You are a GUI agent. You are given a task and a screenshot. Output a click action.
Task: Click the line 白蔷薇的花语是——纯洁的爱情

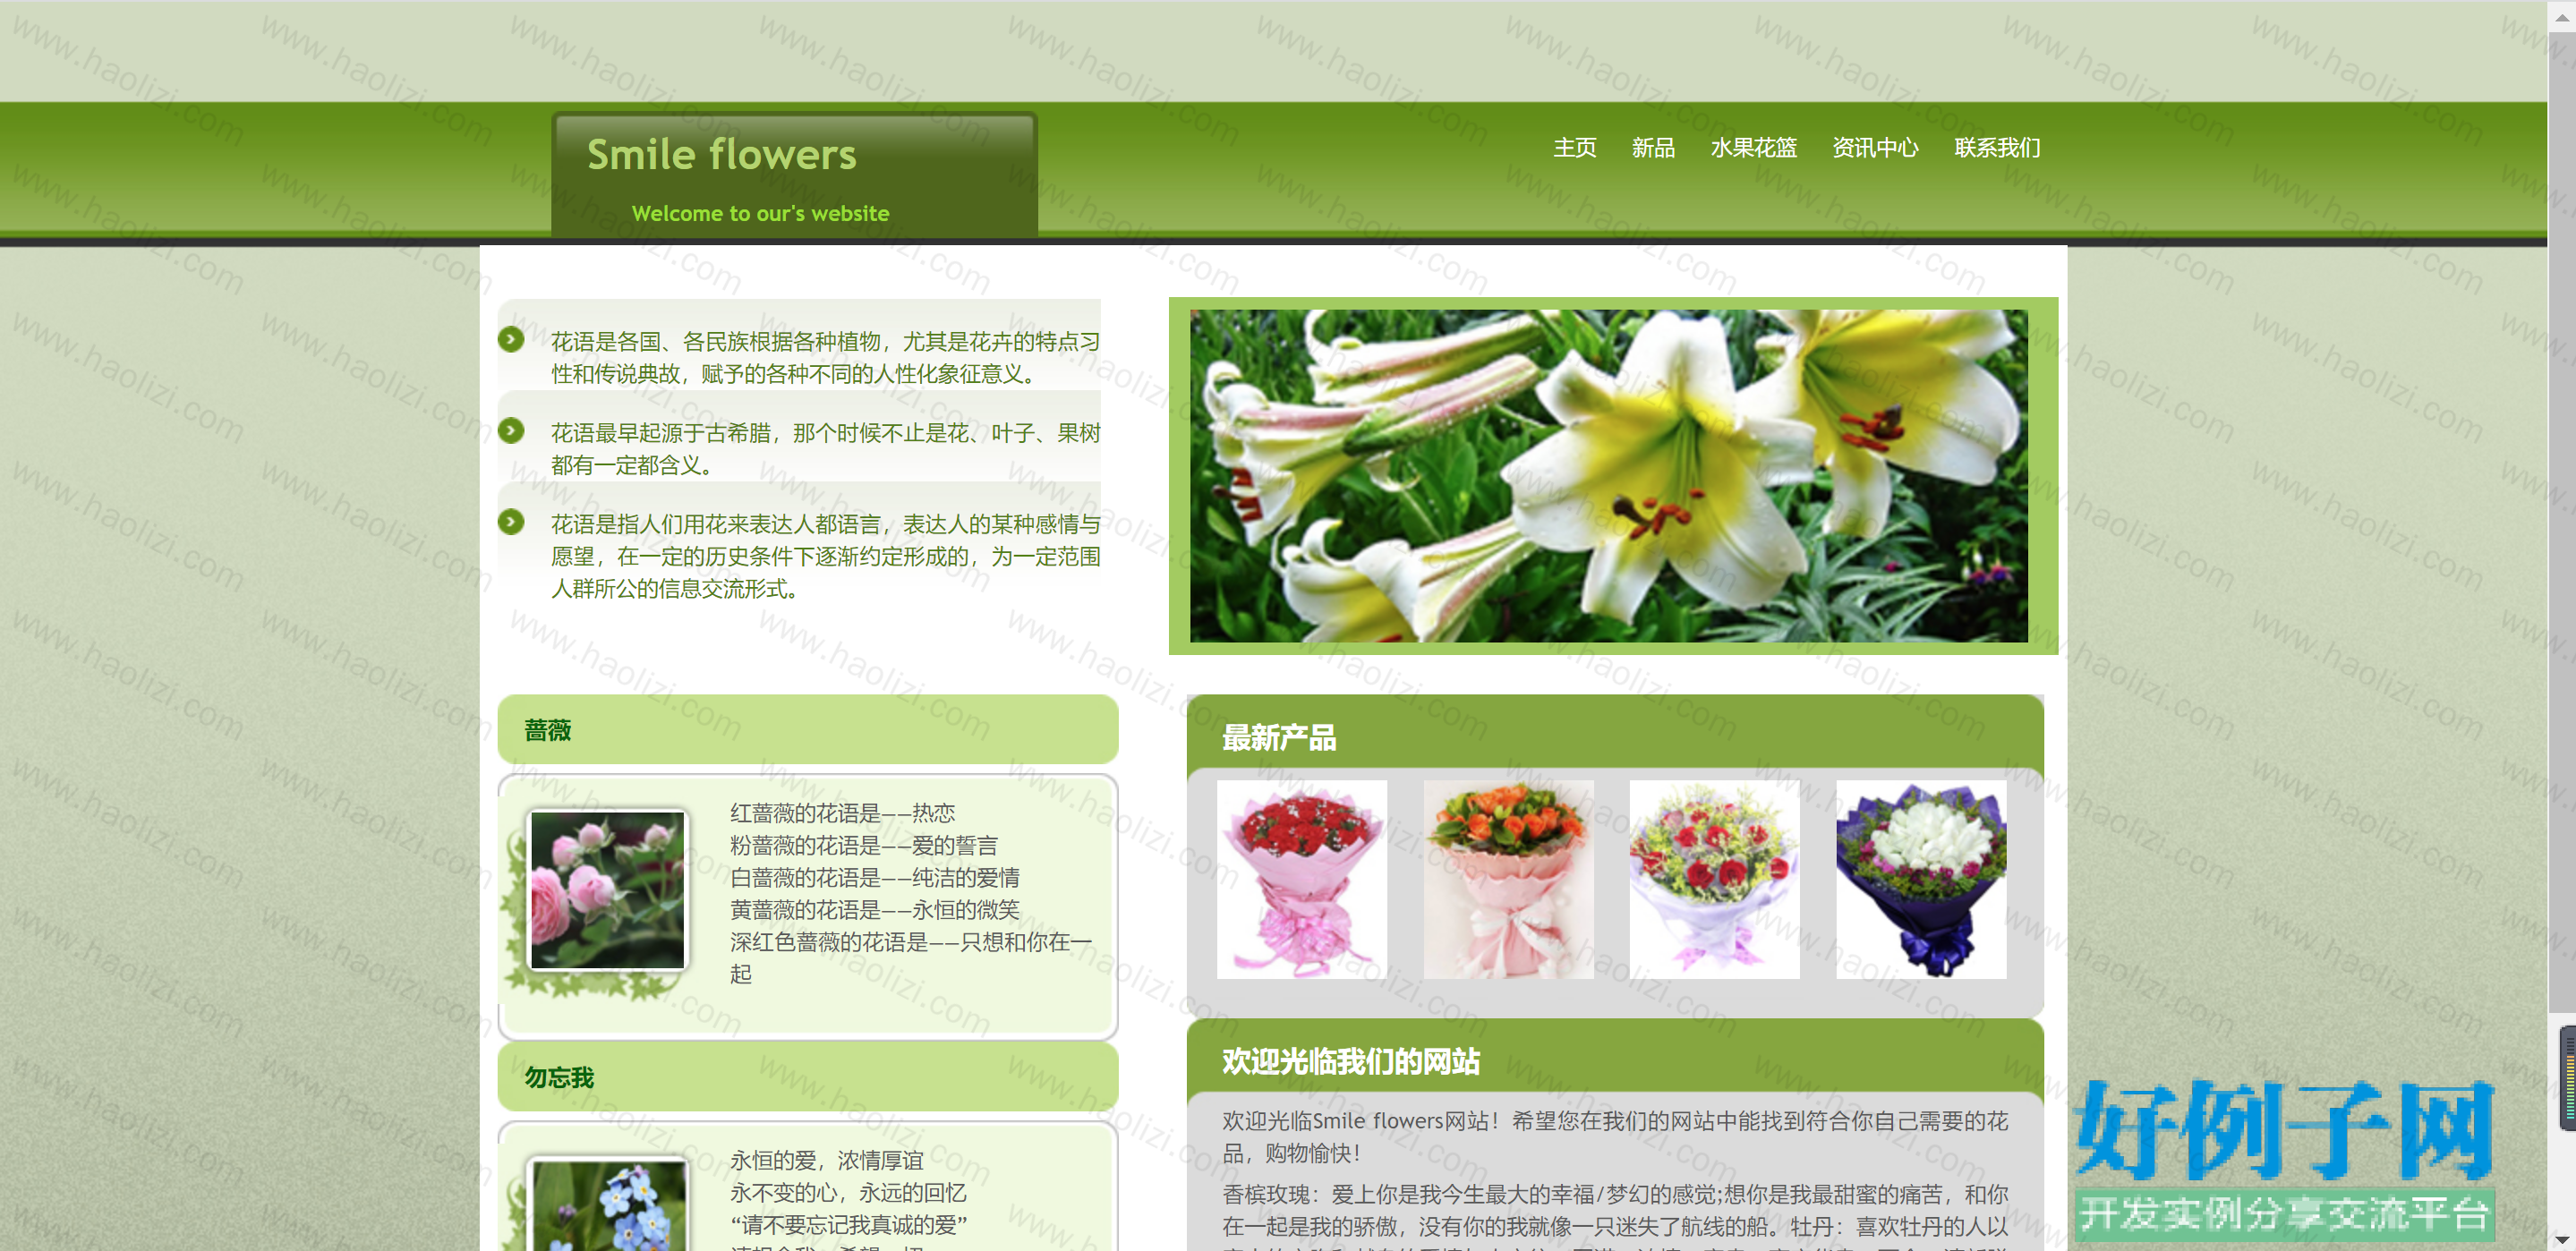tap(874, 877)
